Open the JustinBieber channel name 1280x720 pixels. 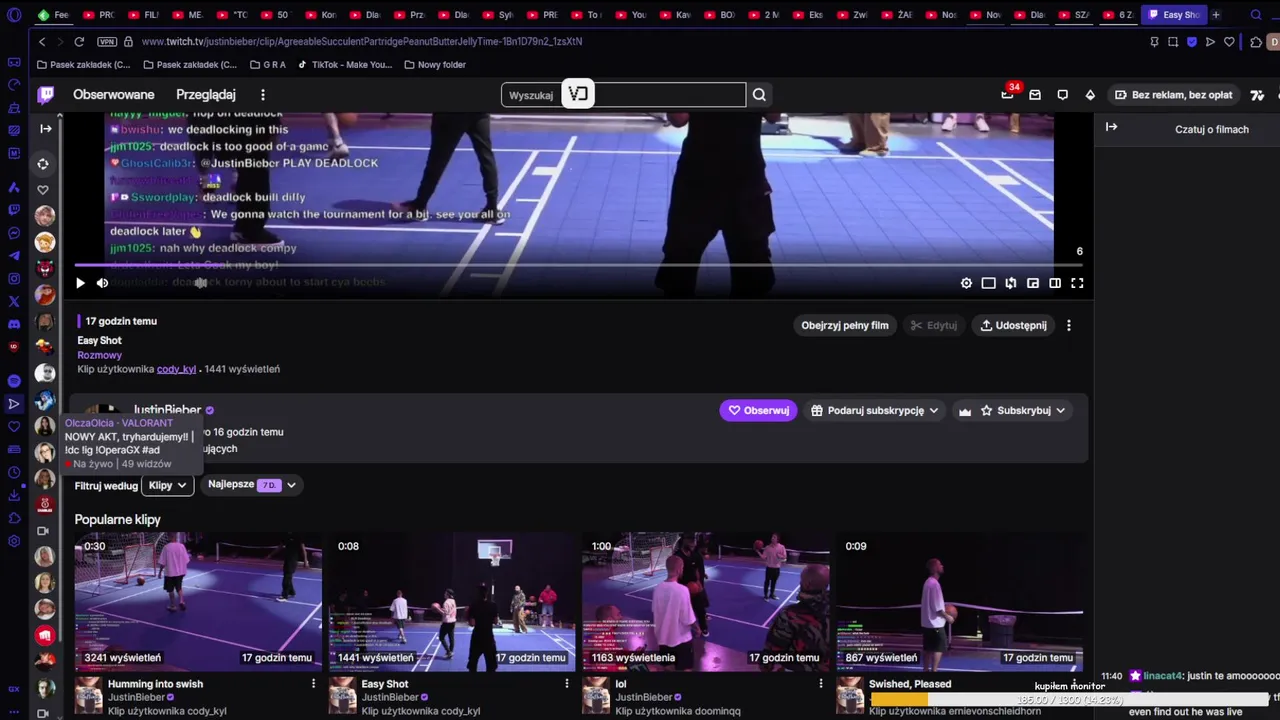pos(167,410)
